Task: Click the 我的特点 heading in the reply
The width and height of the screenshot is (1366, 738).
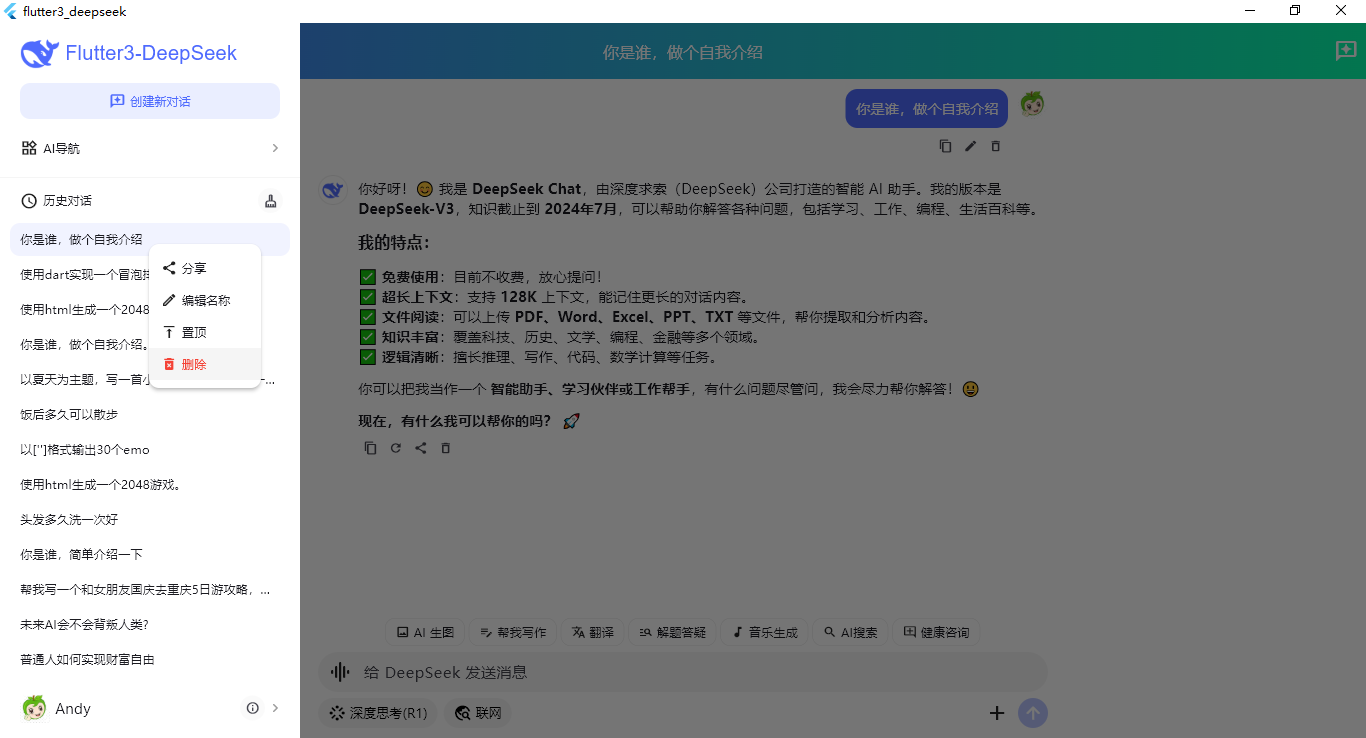Action: tap(395, 243)
